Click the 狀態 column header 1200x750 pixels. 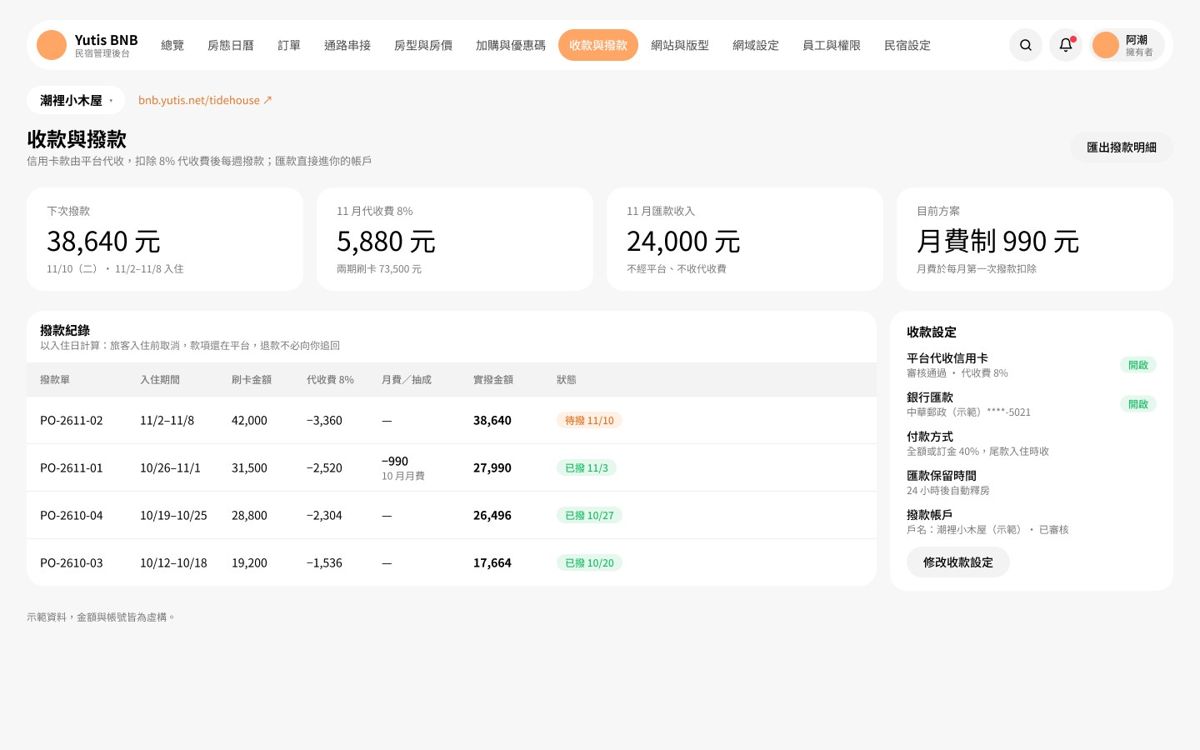(567, 380)
